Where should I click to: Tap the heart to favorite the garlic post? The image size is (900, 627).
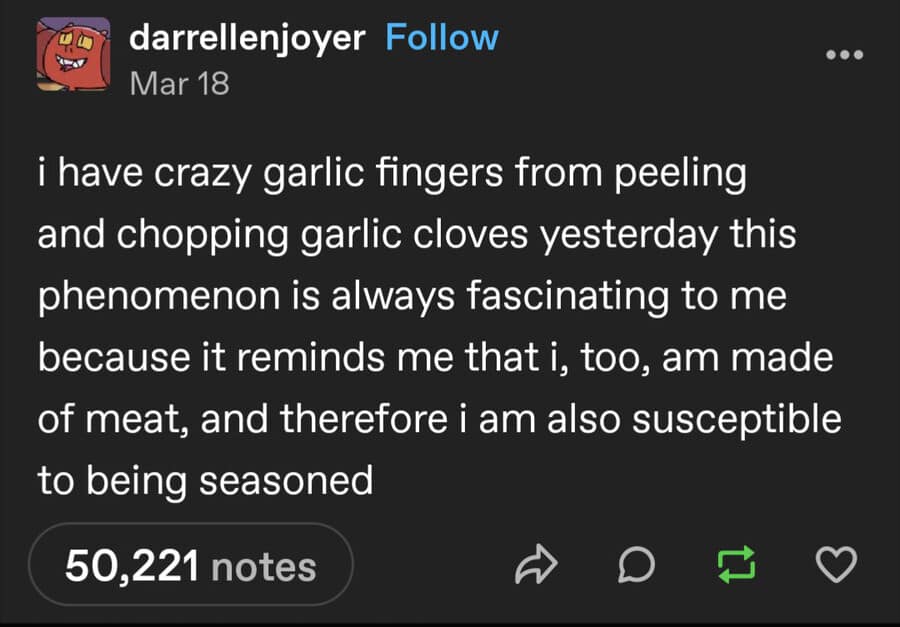[x=838, y=565]
